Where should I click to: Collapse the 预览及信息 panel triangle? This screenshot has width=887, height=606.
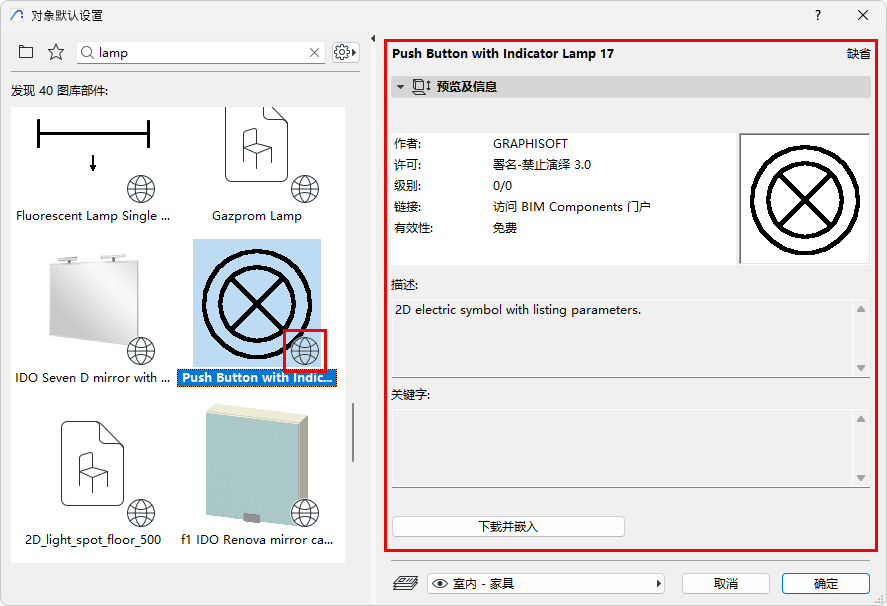401,87
